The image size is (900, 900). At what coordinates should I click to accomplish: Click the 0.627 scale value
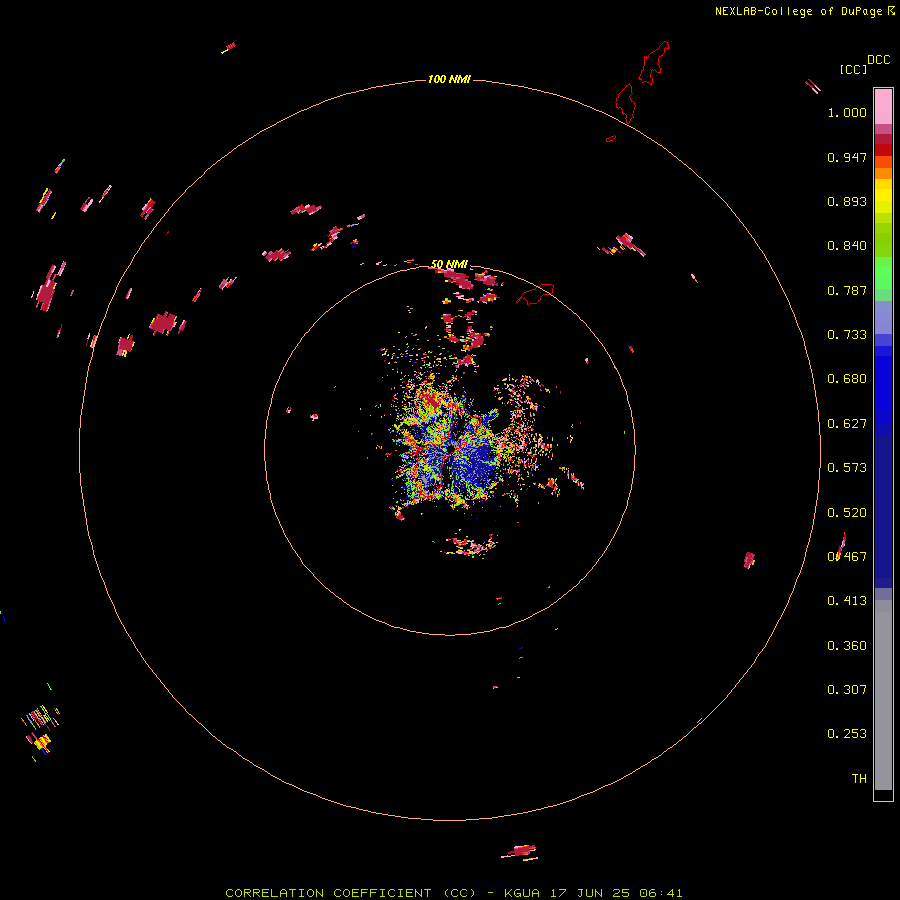coord(847,424)
